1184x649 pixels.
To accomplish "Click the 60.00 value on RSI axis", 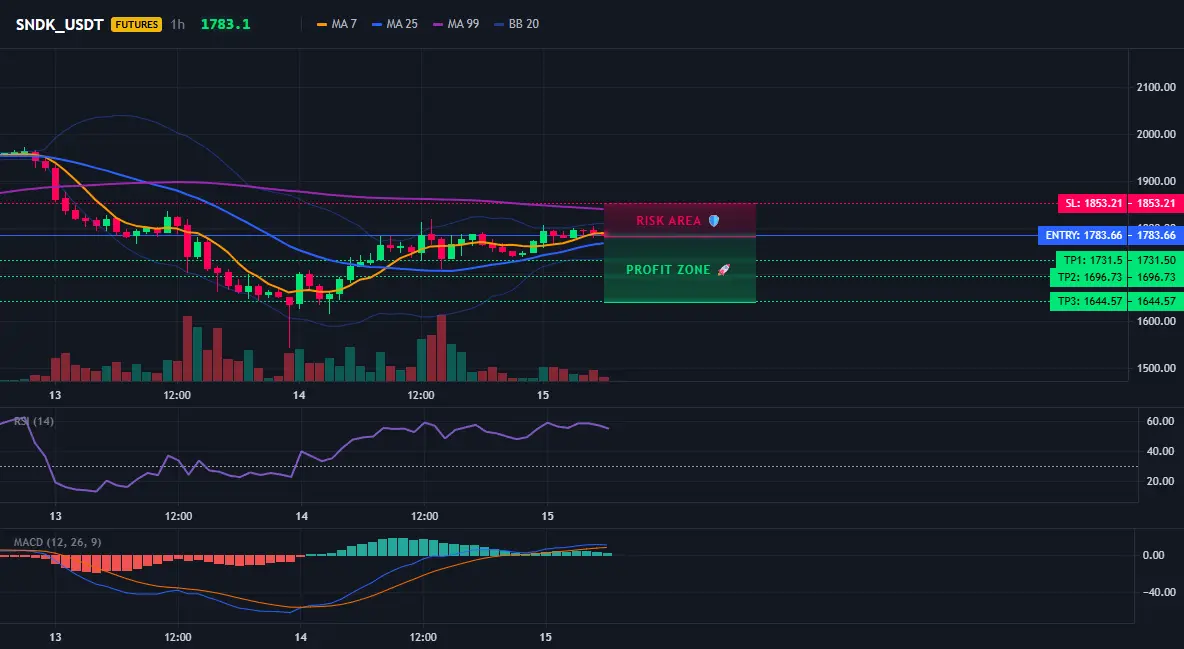I will point(1160,422).
